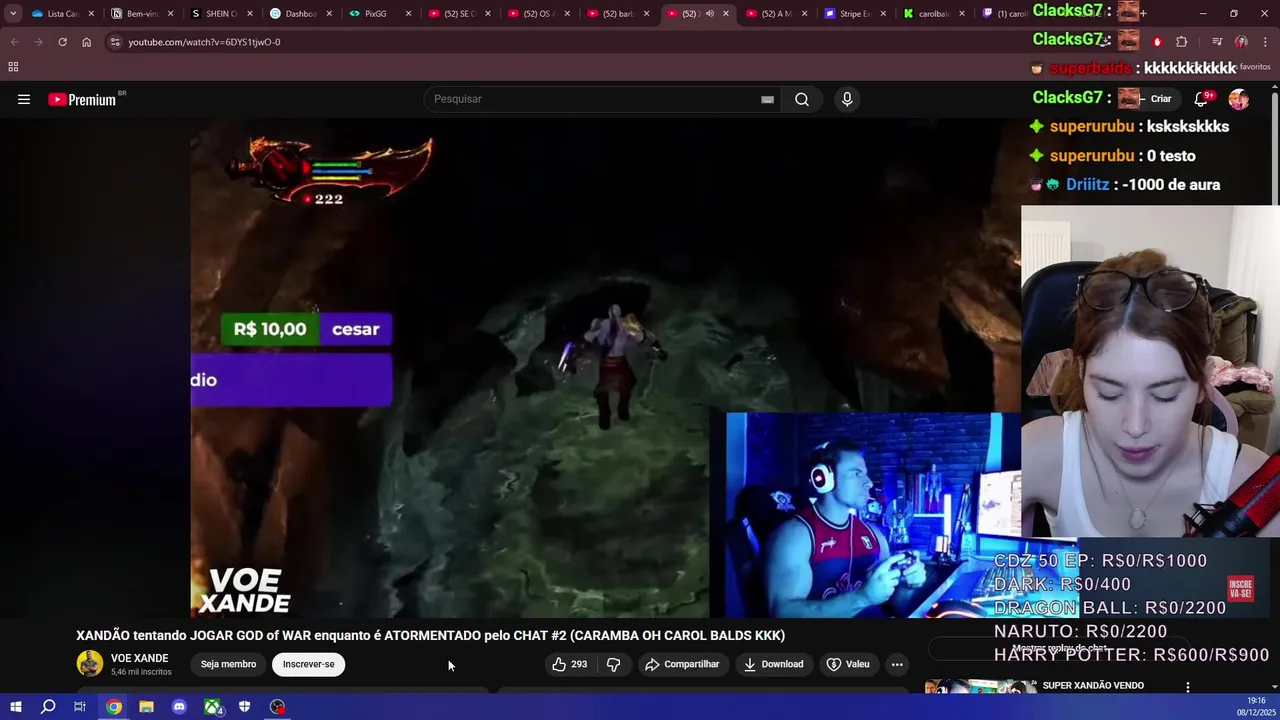
Task: Close the PixGG tab
Action: click(408, 14)
